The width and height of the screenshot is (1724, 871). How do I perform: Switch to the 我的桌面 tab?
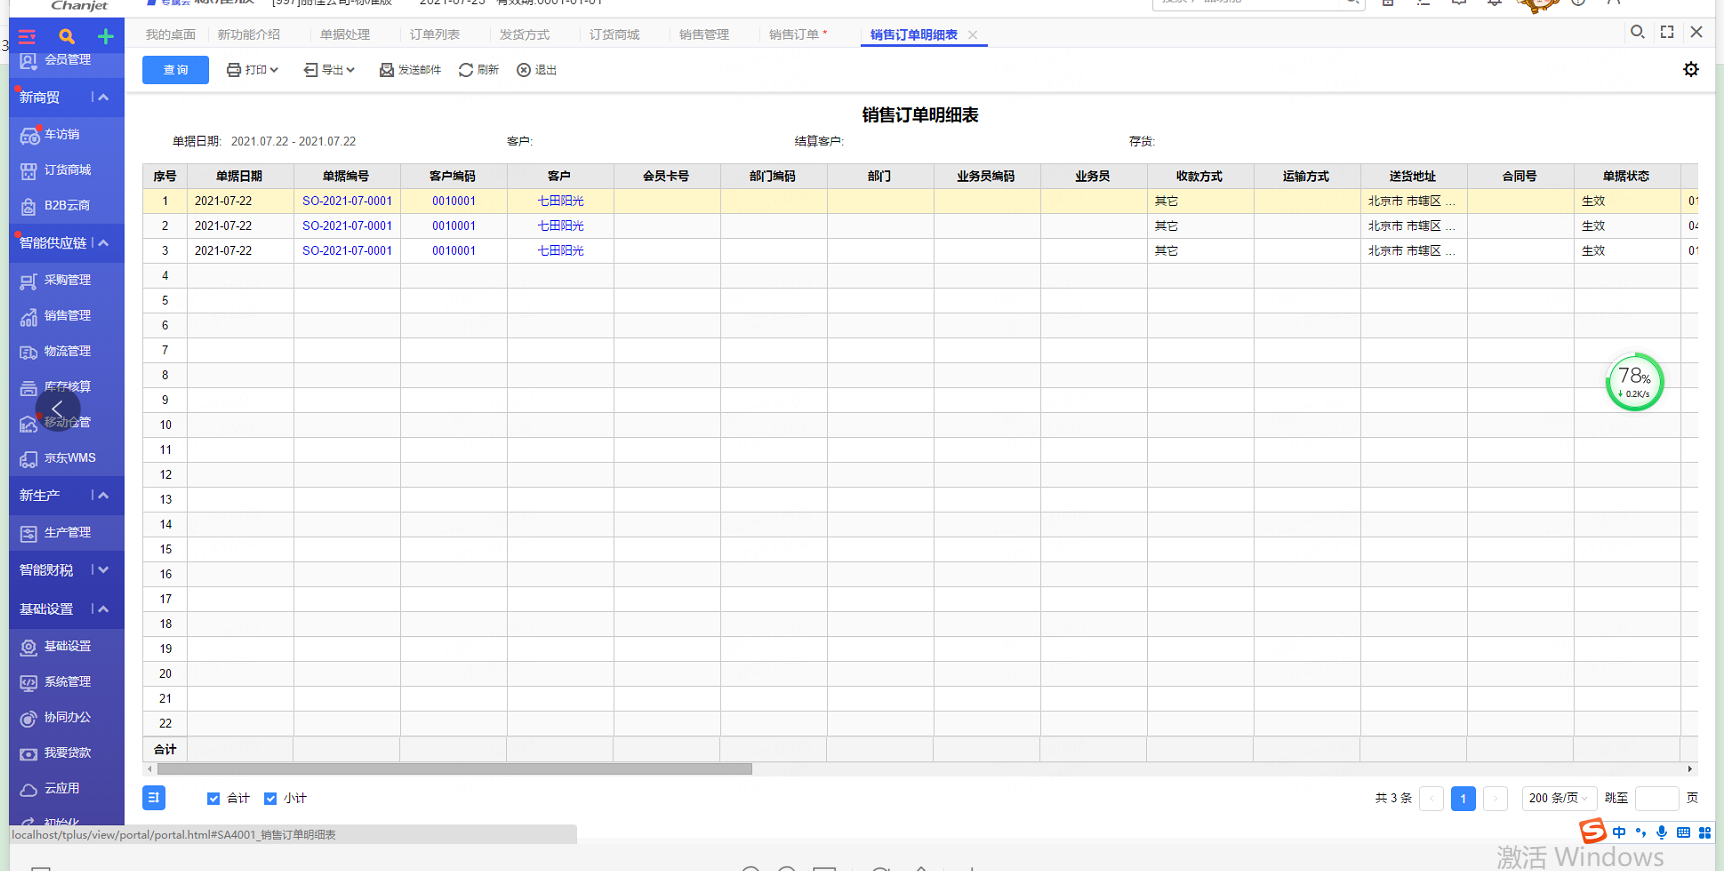170,35
